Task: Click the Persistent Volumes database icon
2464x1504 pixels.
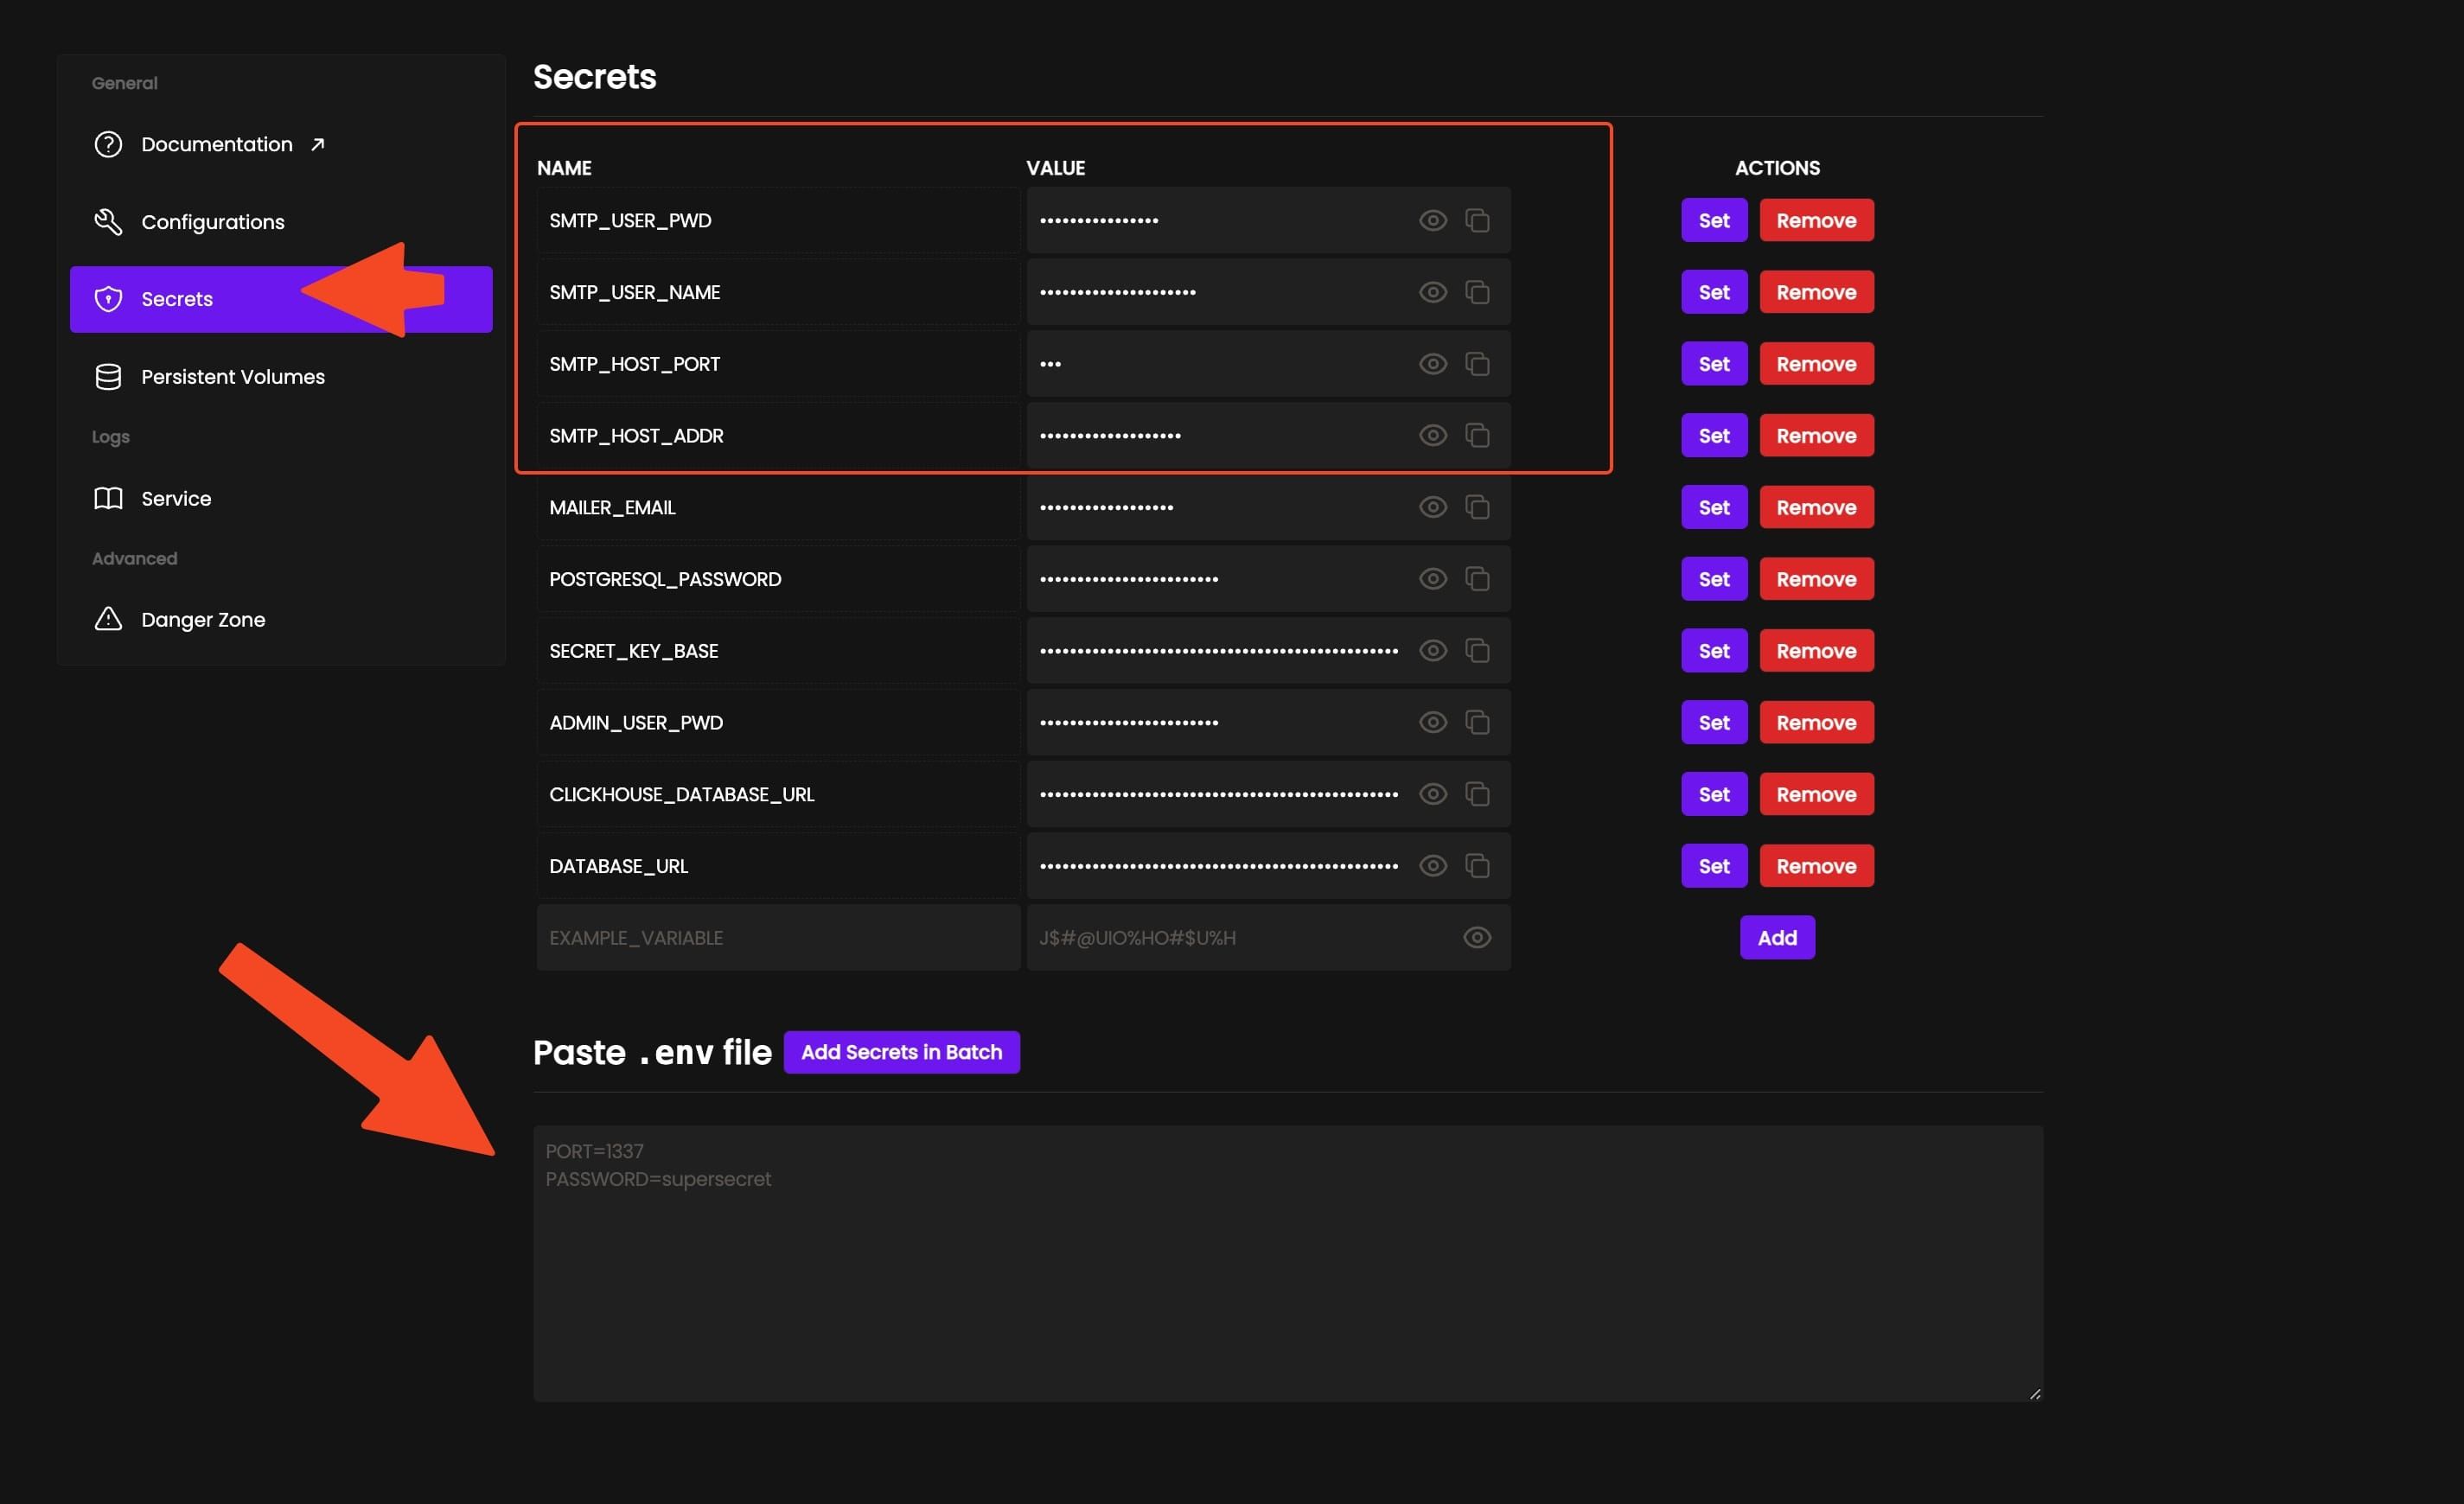Action: [108, 377]
